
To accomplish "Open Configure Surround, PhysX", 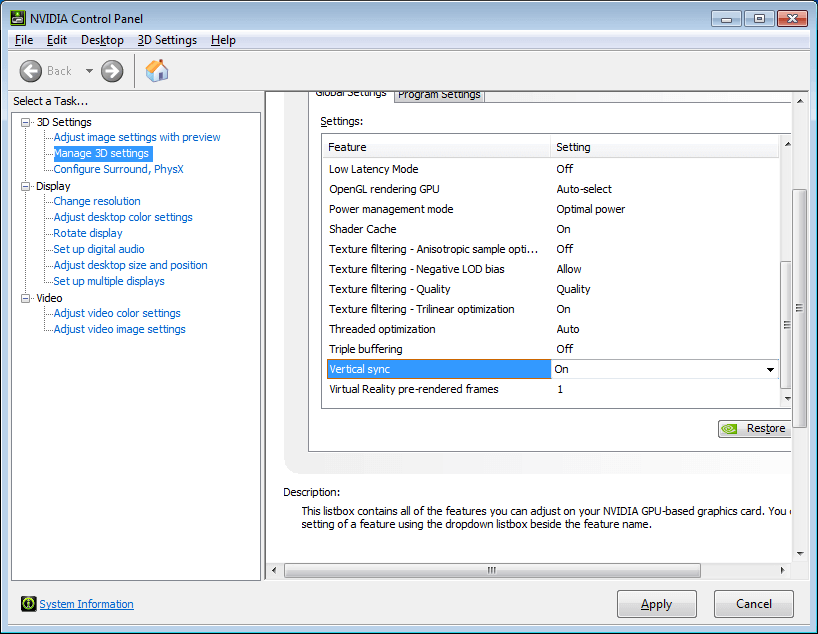I will [x=118, y=169].
